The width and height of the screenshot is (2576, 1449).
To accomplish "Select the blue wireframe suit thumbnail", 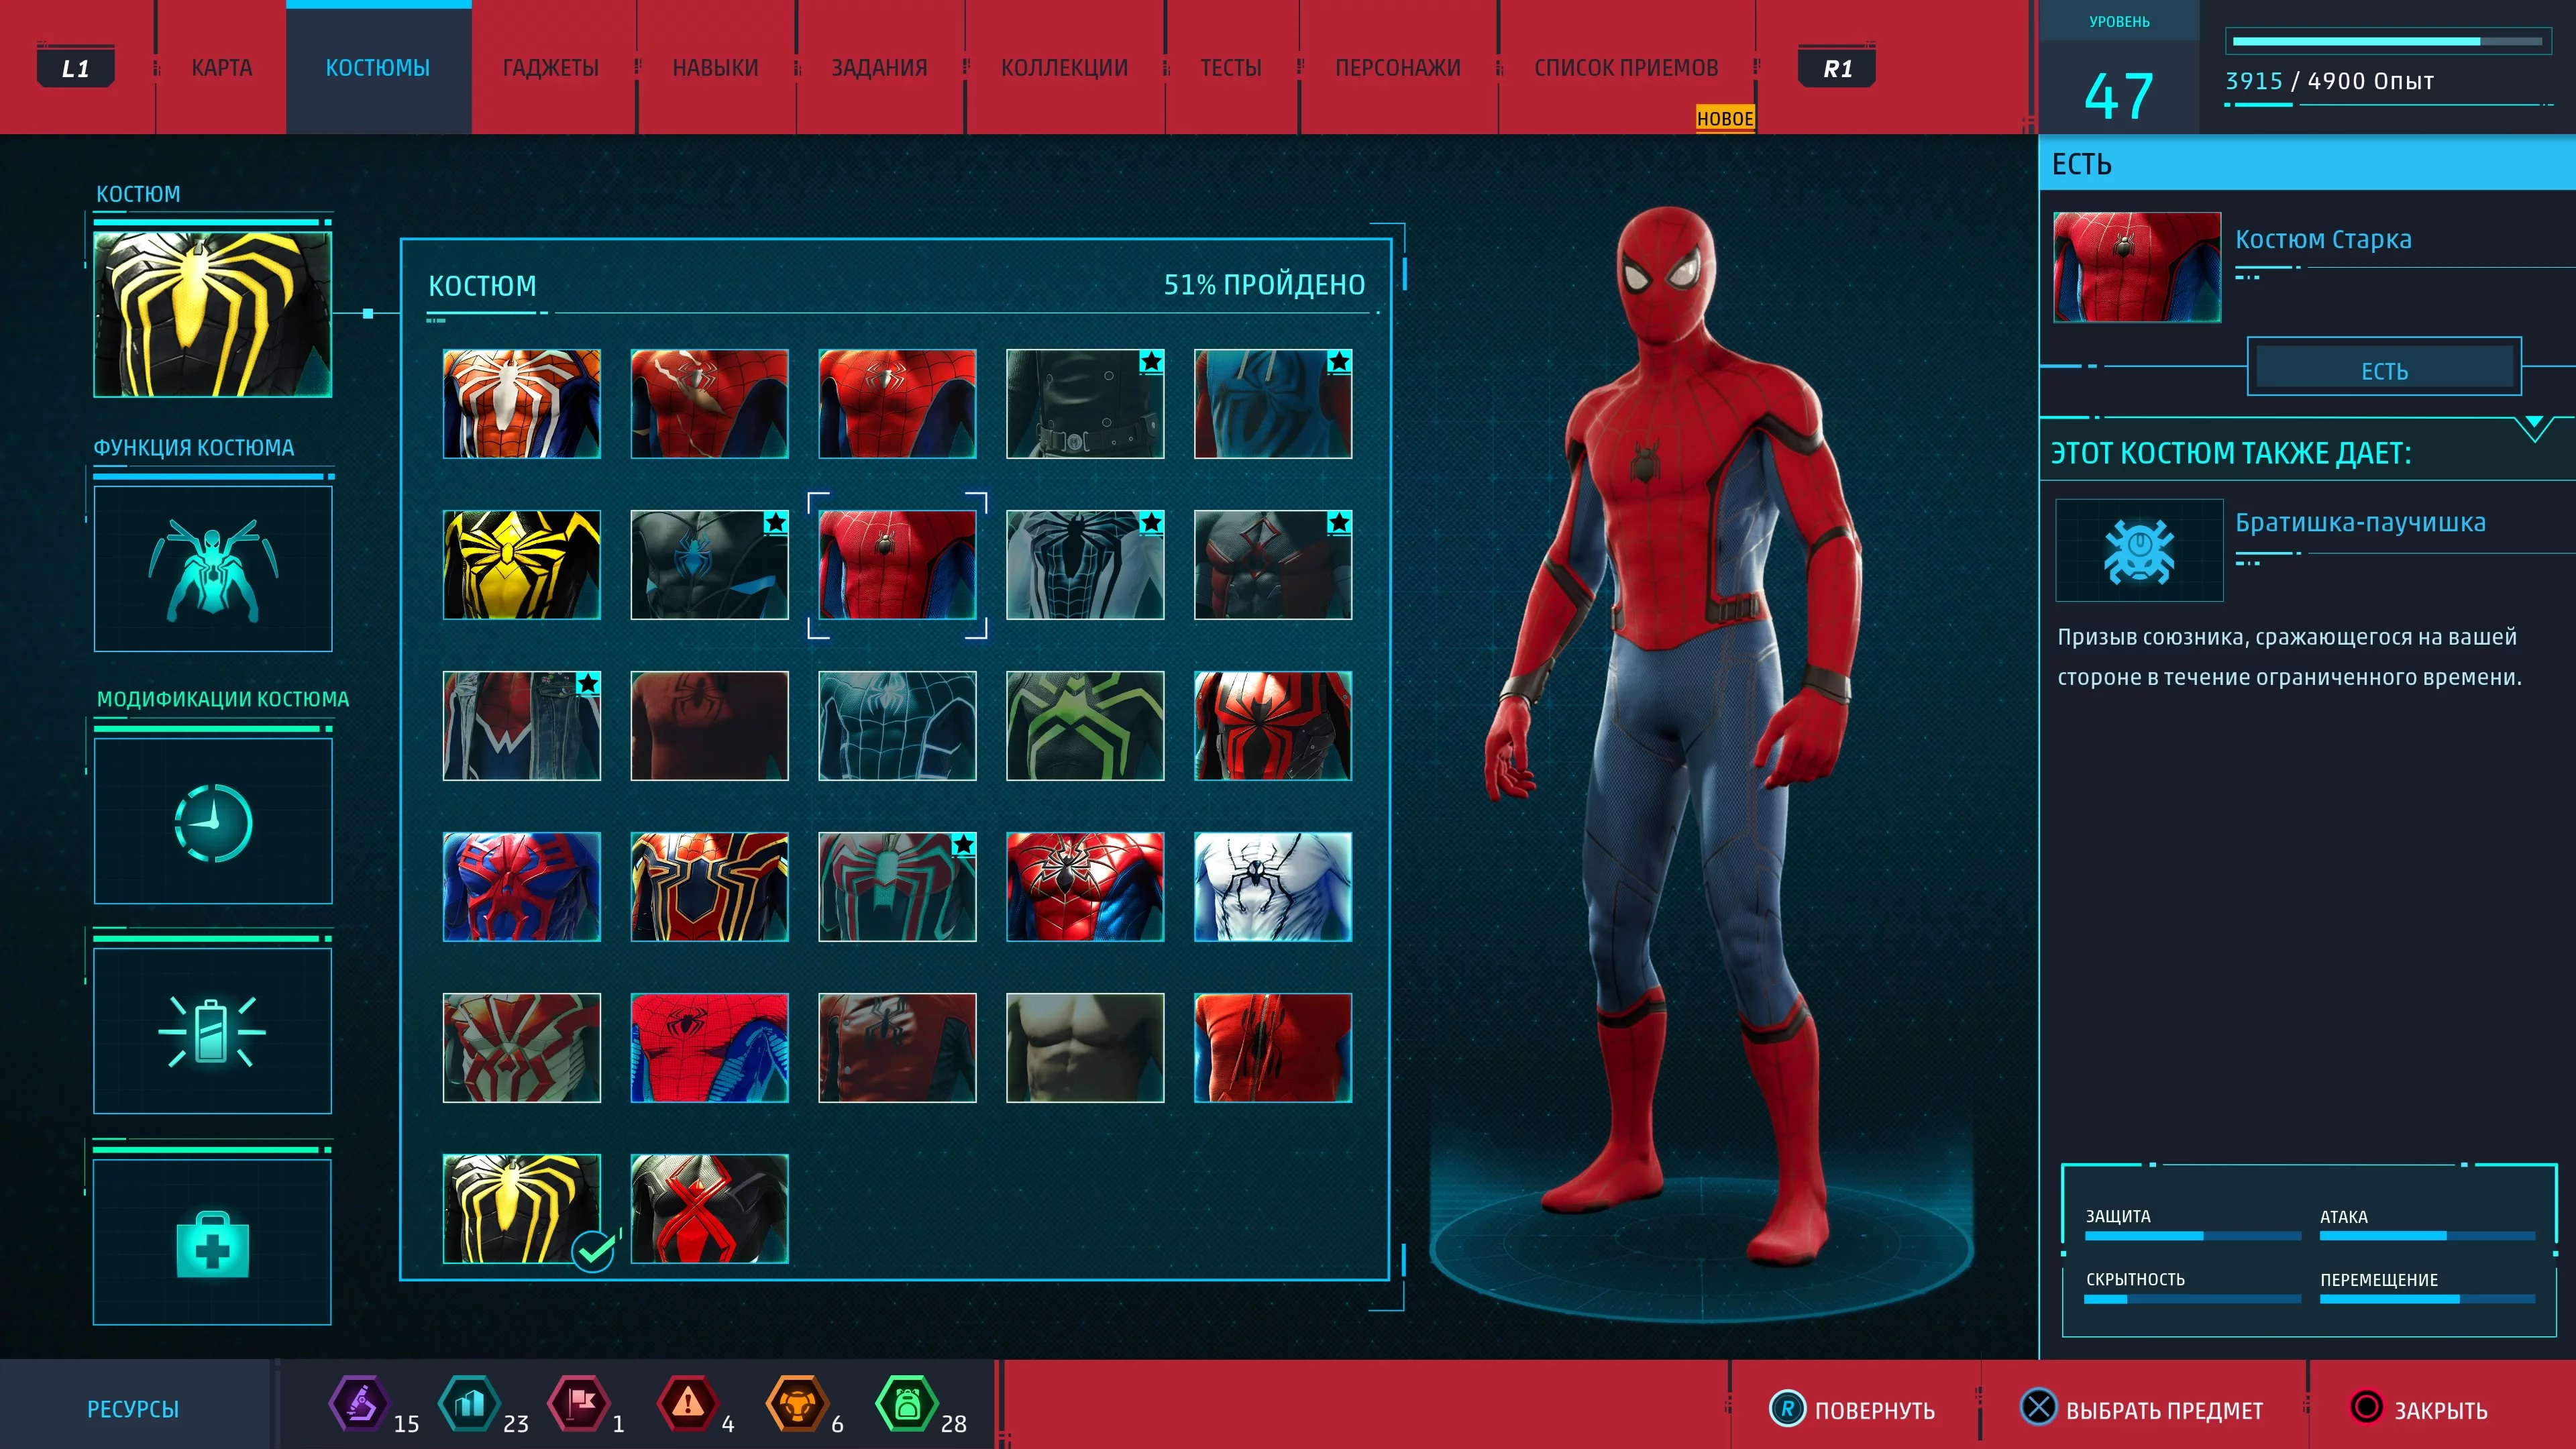I will point(897,726).
